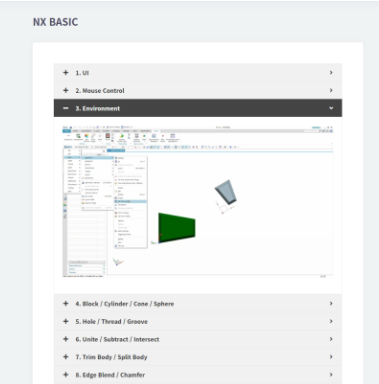Select the "3. Environment" section title
379x384 pixels.
point(98,108)
